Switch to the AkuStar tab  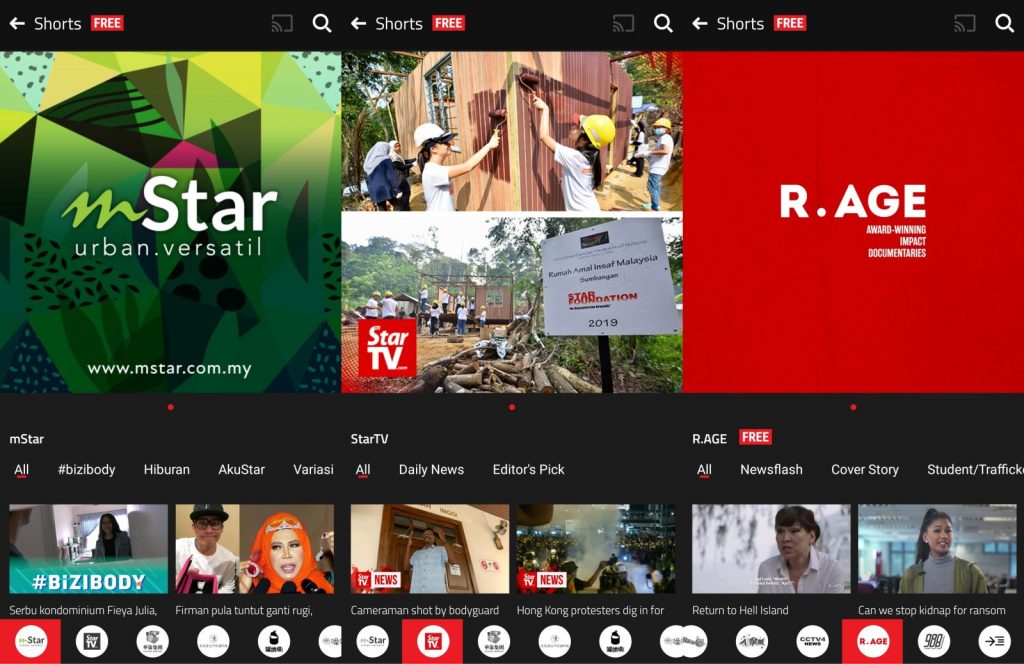pyautogui.click(x=242, y=469)
